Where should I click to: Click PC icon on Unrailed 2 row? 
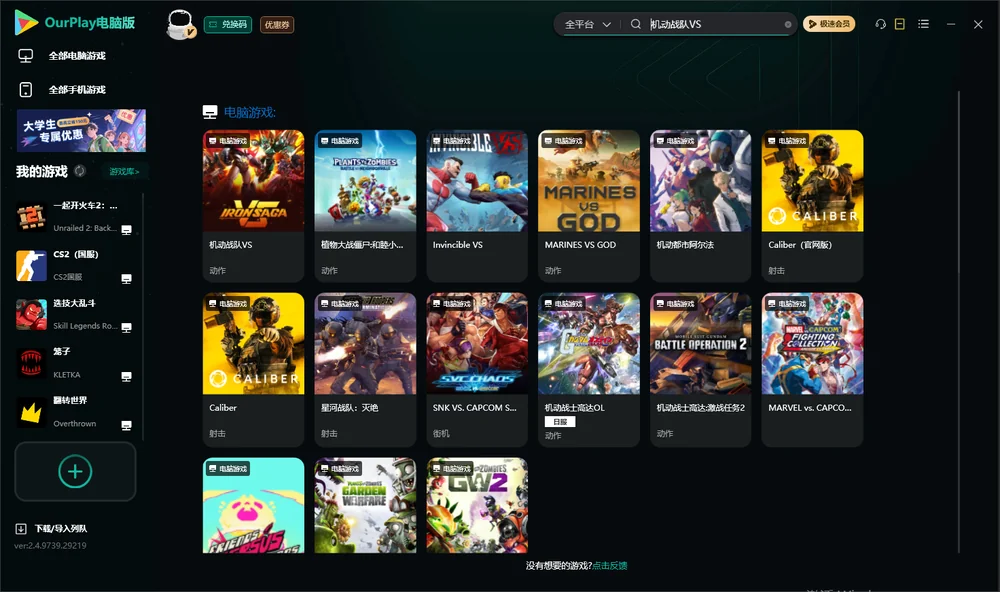pyautogui.click(x=126, y=230)
